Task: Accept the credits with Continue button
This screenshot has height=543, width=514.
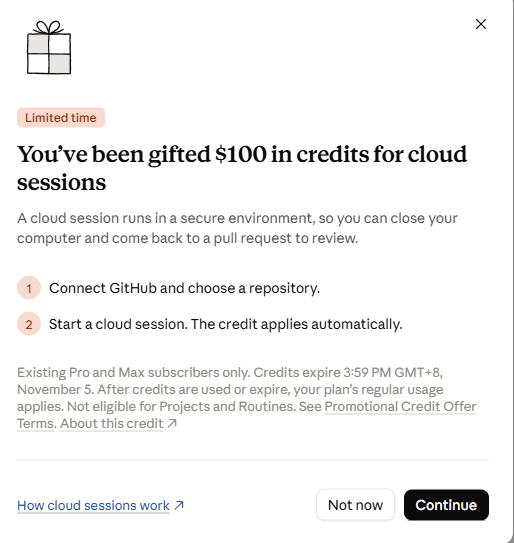Action: coord(446,505)
